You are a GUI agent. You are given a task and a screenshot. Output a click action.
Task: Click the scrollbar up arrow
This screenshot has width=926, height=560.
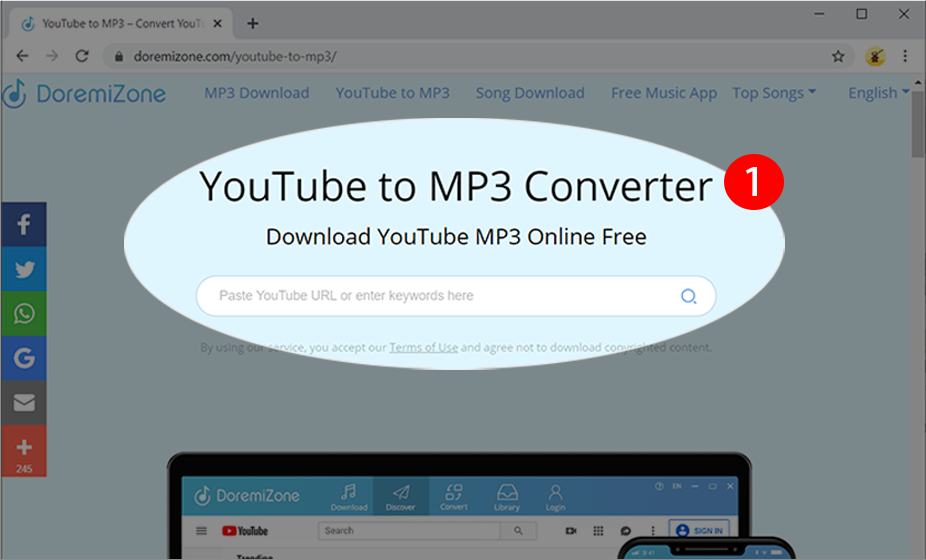coord(918,83)
